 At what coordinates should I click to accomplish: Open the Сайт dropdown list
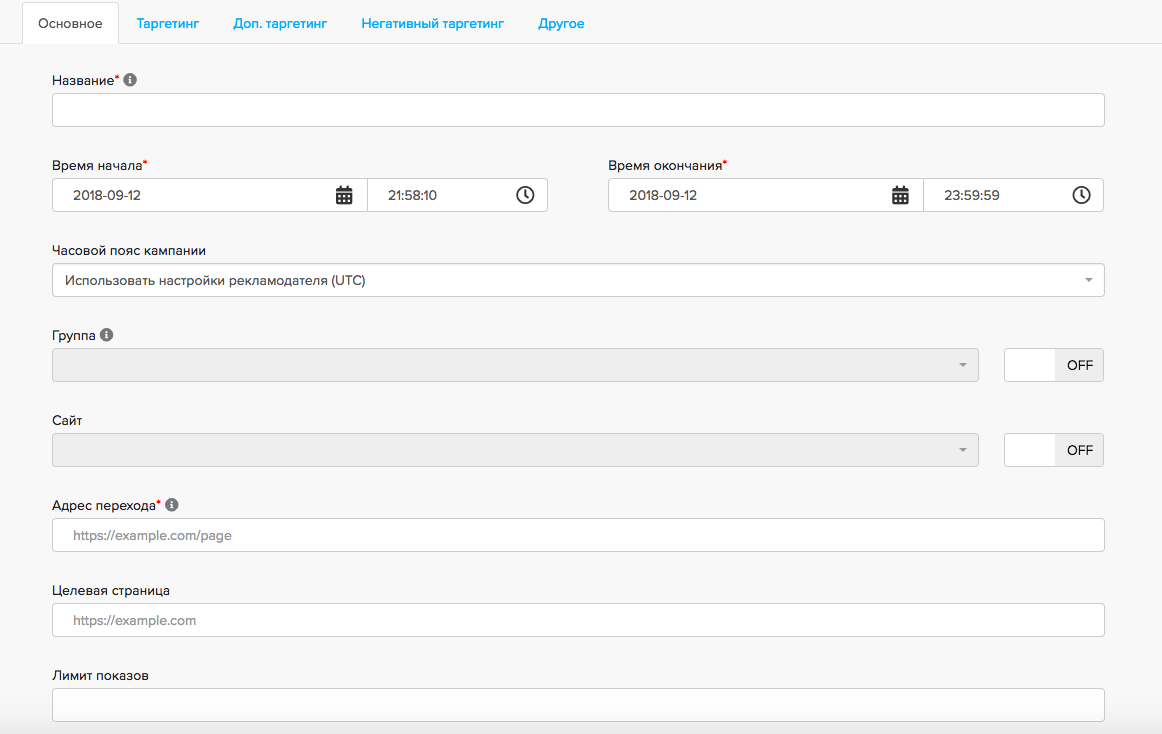coord(515,450)
